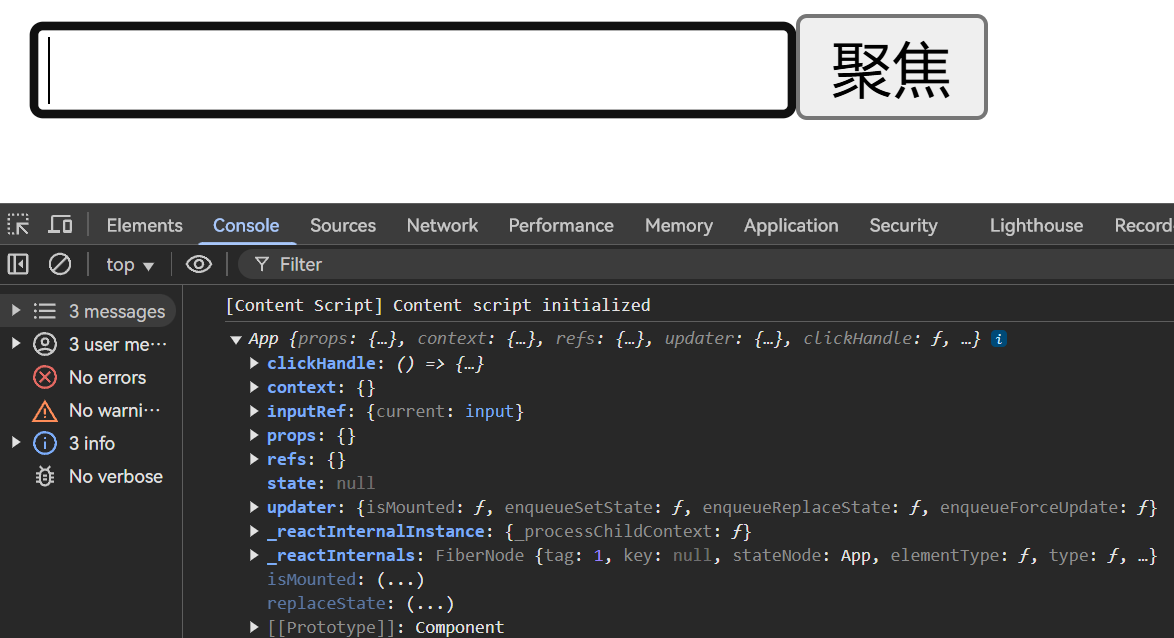The width and height of the screenshot is (1174, 638).
Task: Expand the _reactInternals FiberNode property
Action: tap(255, 555)
